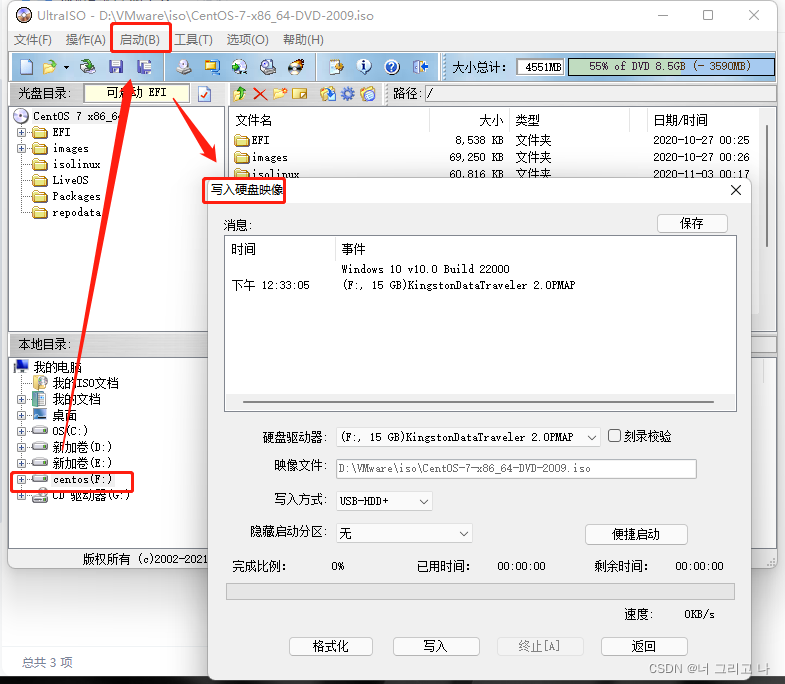The height and width of the screenshot is (684, 785).
Task: Click the Make CD/DVD image icon
Action: point(184,67)
